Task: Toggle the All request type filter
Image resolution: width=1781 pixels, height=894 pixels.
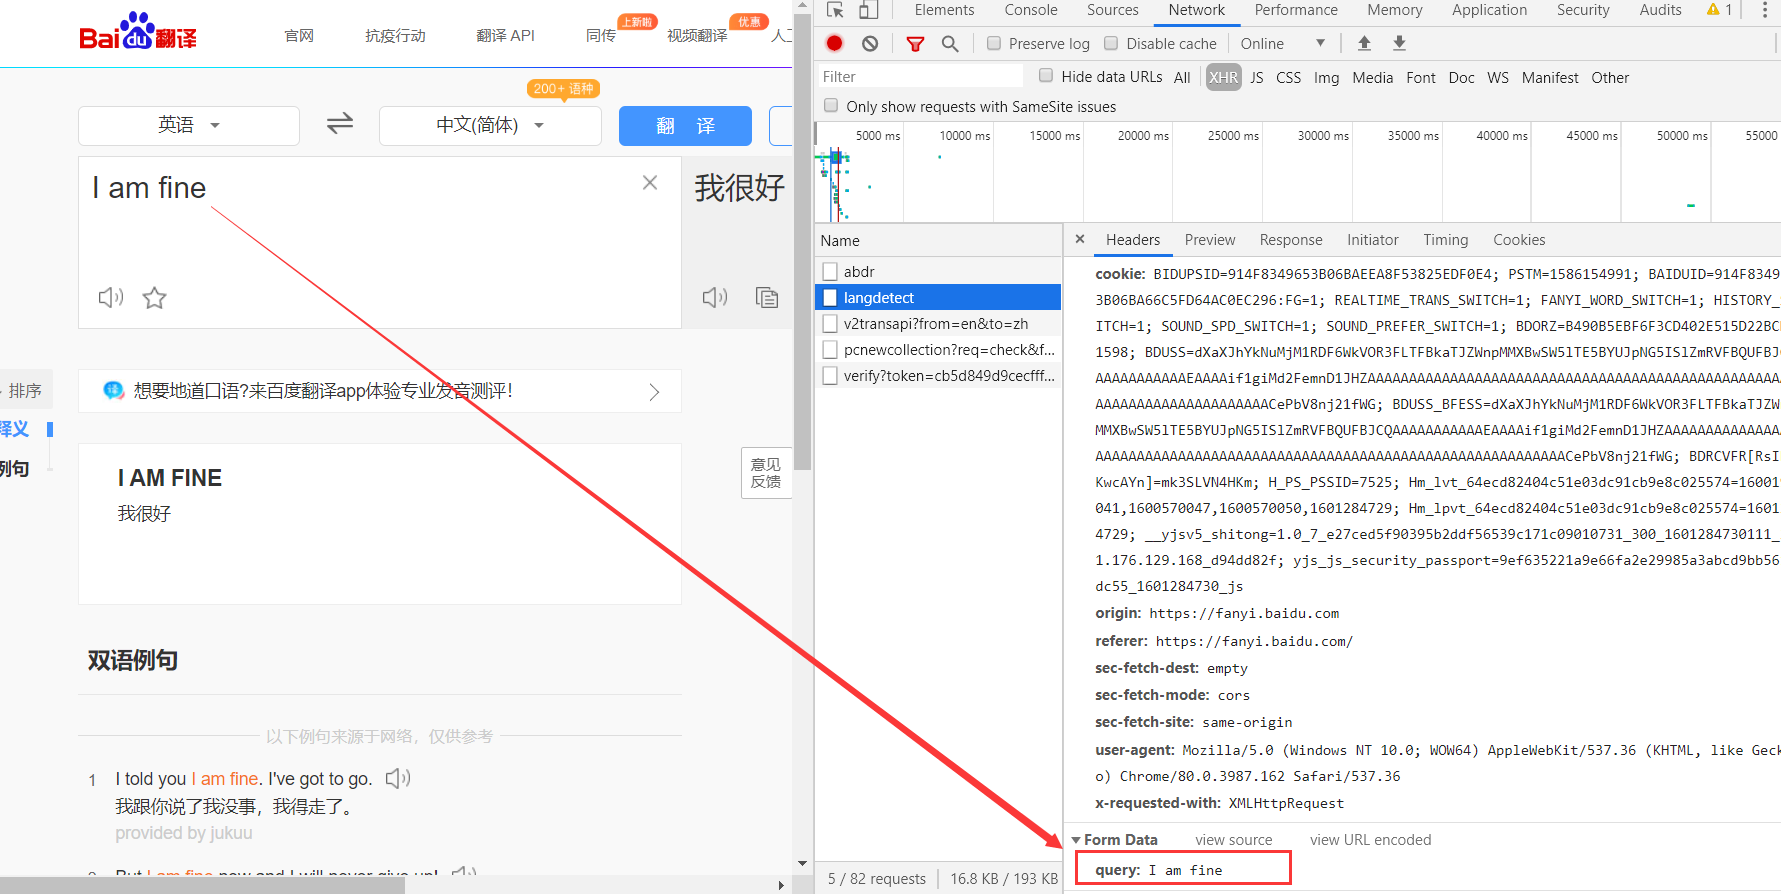Action: click(x=1182, y=77)
